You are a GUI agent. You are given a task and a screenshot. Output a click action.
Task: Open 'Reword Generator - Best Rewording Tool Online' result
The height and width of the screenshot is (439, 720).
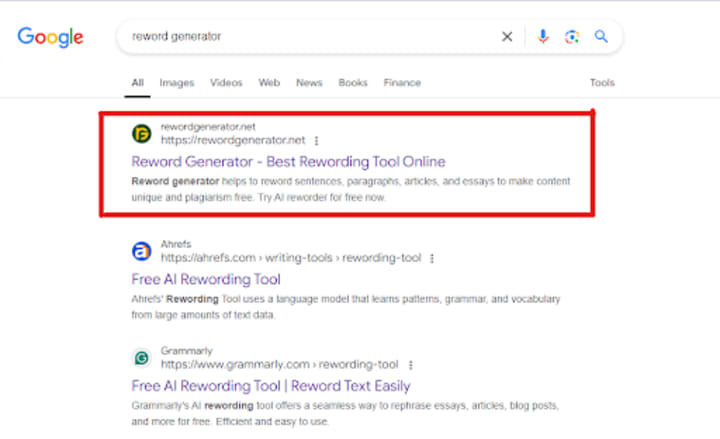pos(288,162)
